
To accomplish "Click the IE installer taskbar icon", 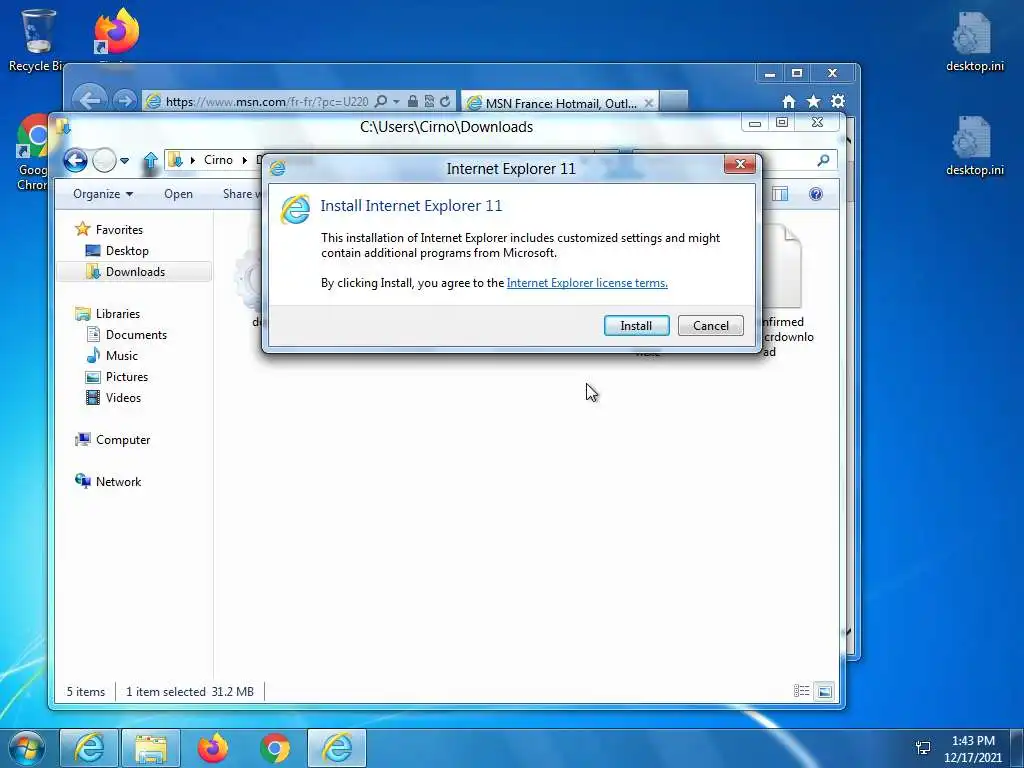I will coord(337,748).
